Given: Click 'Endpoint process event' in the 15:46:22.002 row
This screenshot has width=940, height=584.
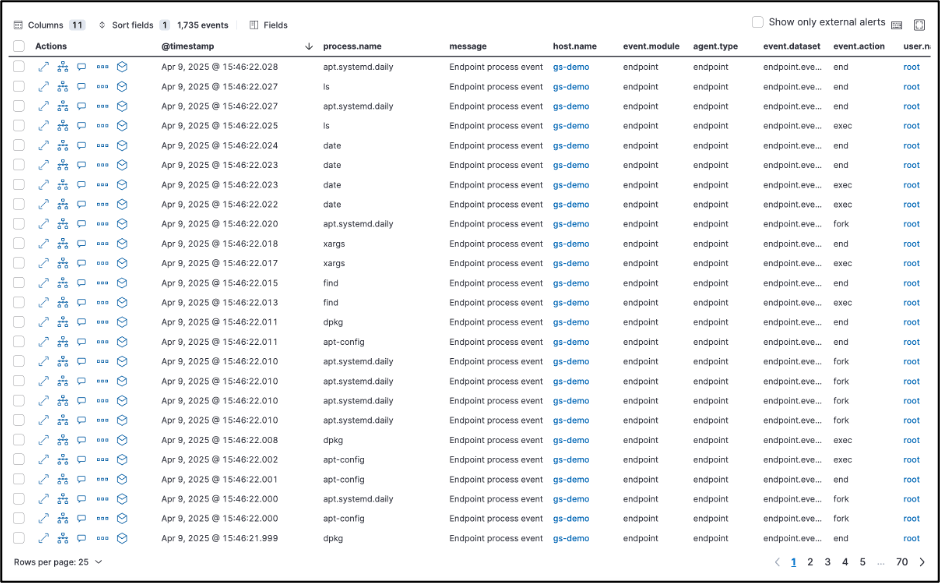Looking at the screenshot, I should (496, 460).
